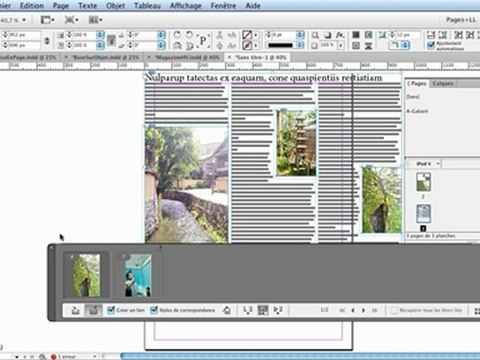The image size is (480, 360).
Task: Rotate the object 90° clockwise
Action: click(177, 34)
